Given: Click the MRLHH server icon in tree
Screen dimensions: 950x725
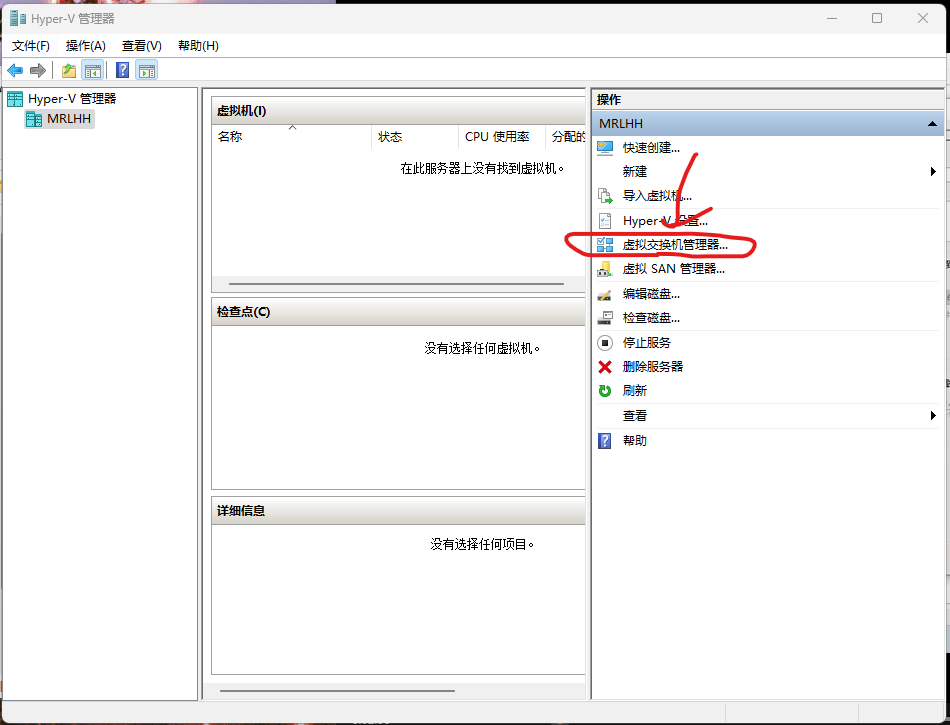Looking at the screenshot, I should click(x=34, y=119).
